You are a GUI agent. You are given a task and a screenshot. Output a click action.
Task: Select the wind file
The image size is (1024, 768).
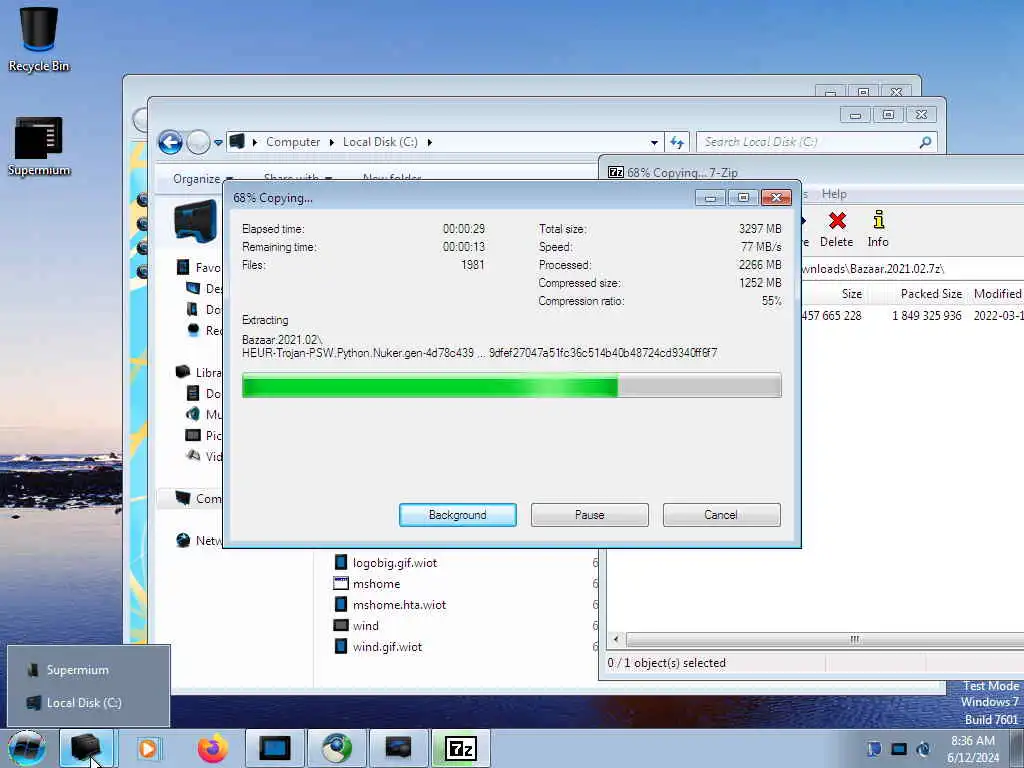tap(366, 626)
